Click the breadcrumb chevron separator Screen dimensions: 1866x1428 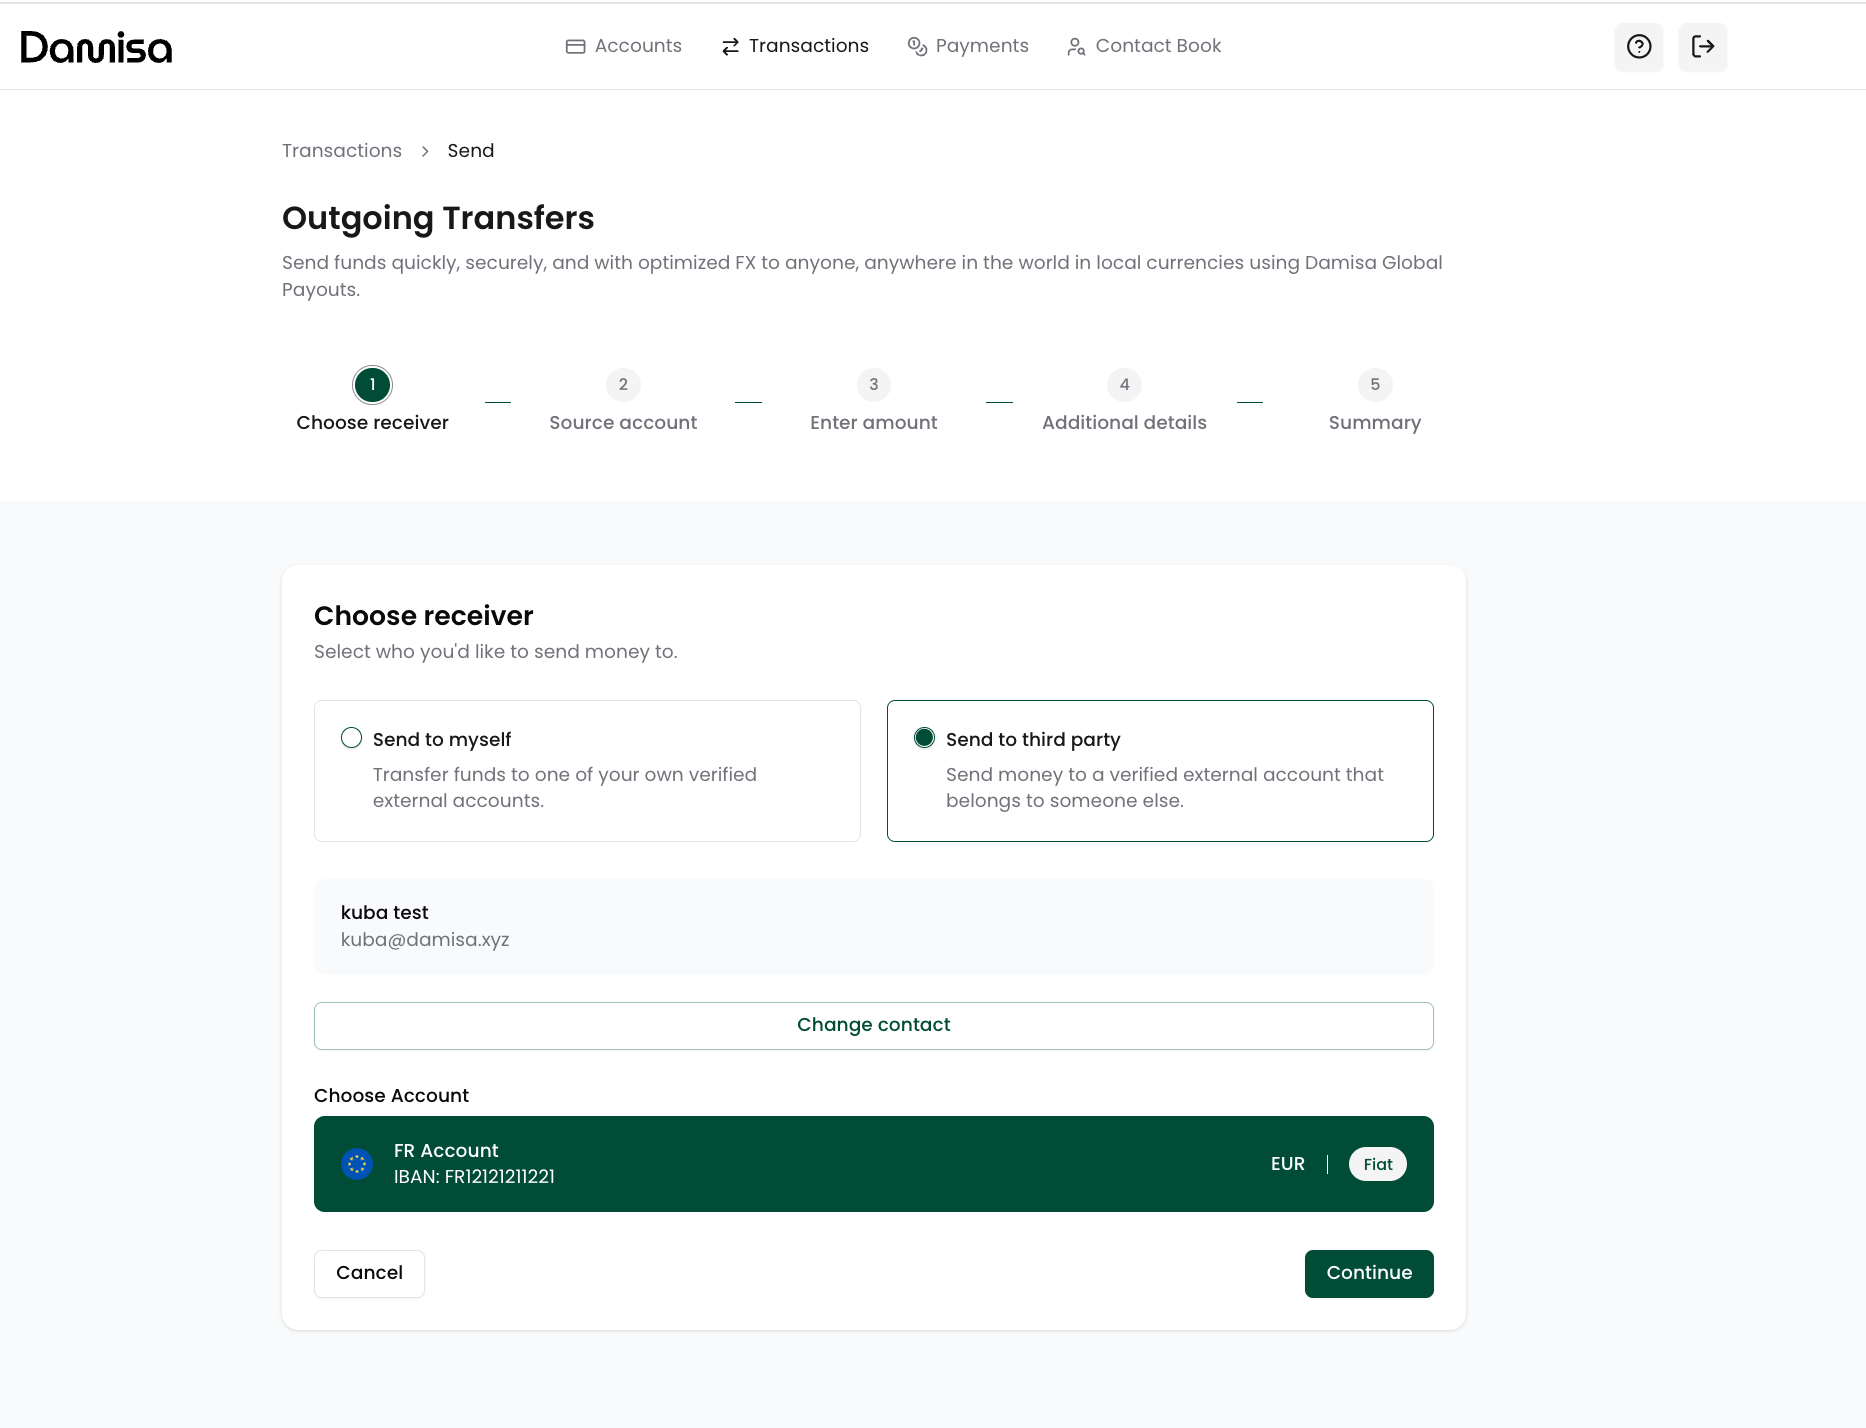pos(425,151)
